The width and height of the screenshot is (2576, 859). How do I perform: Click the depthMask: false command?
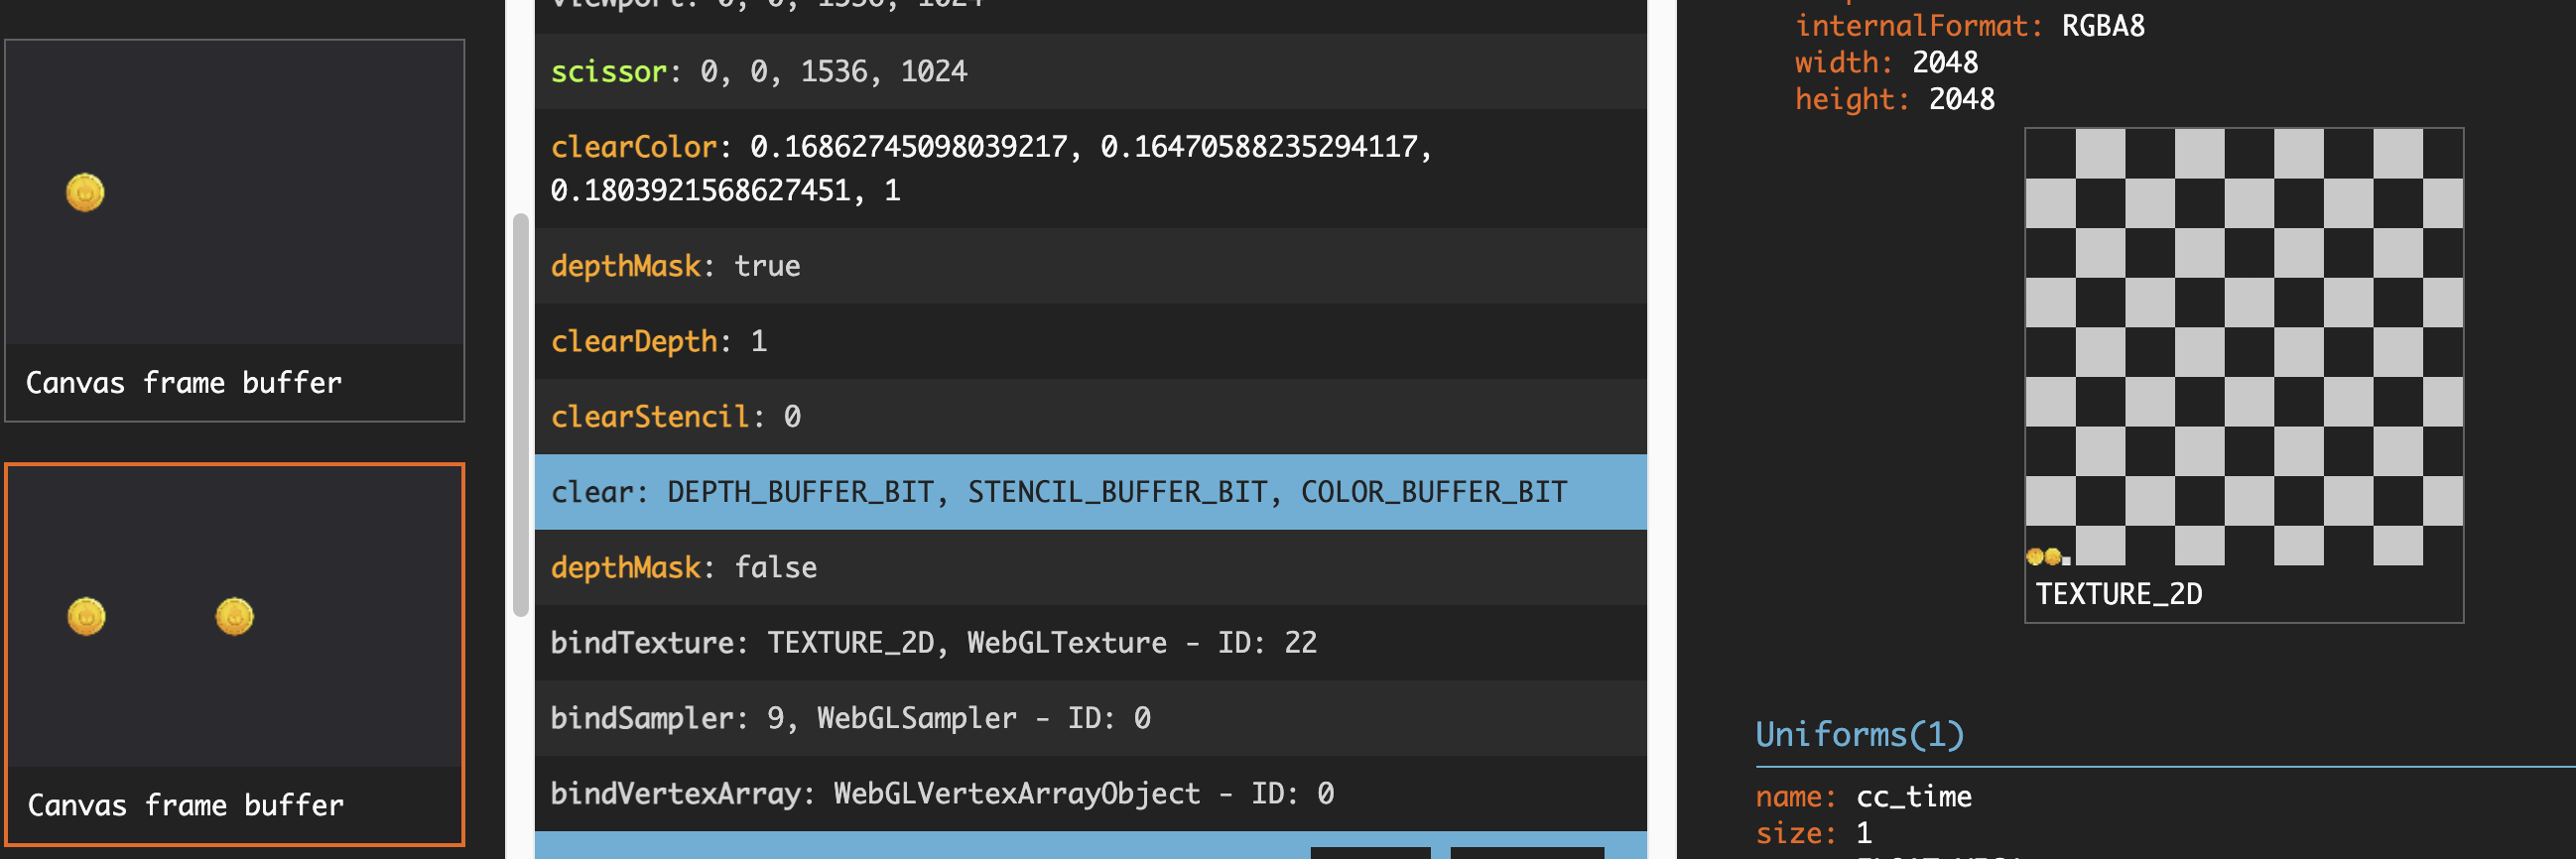point(1090,567)
